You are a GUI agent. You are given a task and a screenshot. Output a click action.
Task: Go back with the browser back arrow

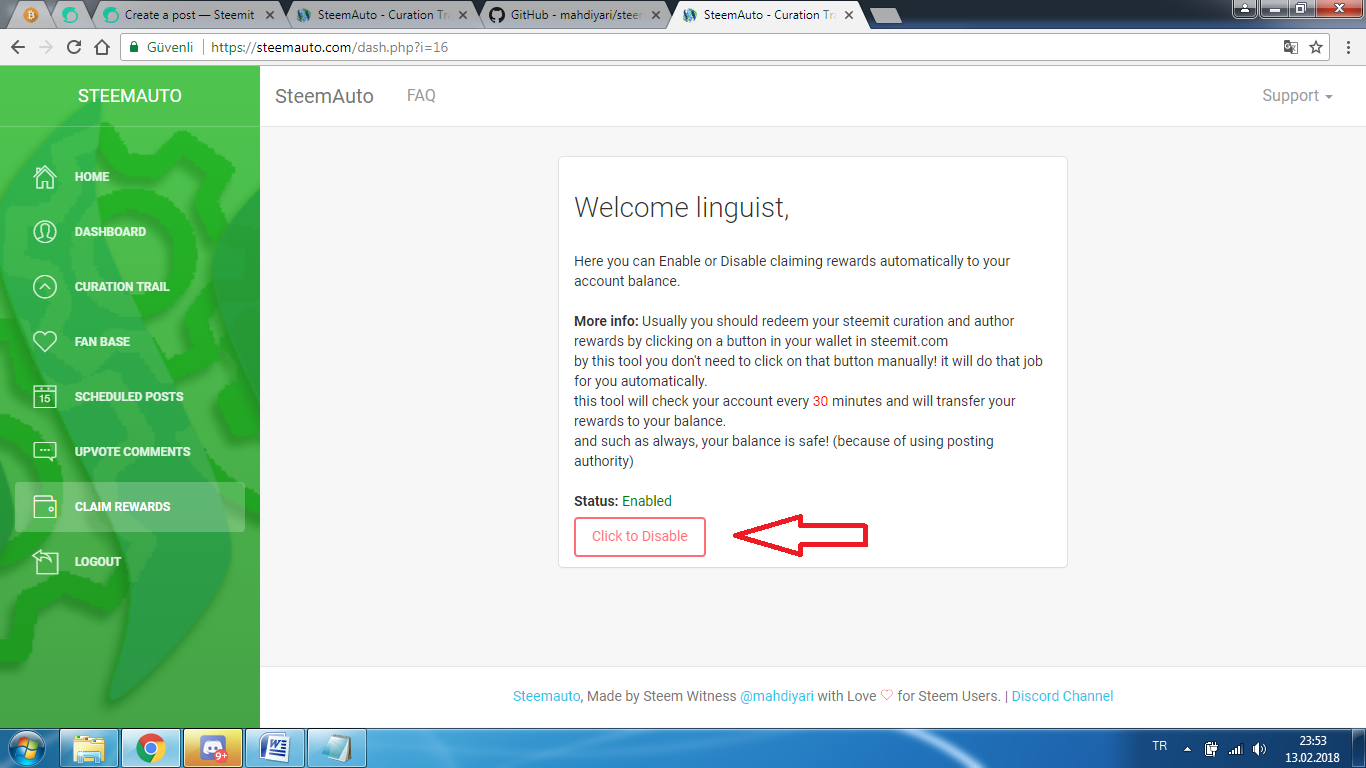[x=18, y=47]
